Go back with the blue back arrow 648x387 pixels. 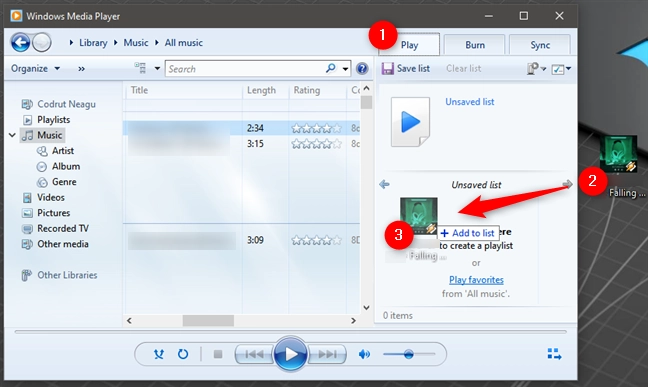[20, 42]
